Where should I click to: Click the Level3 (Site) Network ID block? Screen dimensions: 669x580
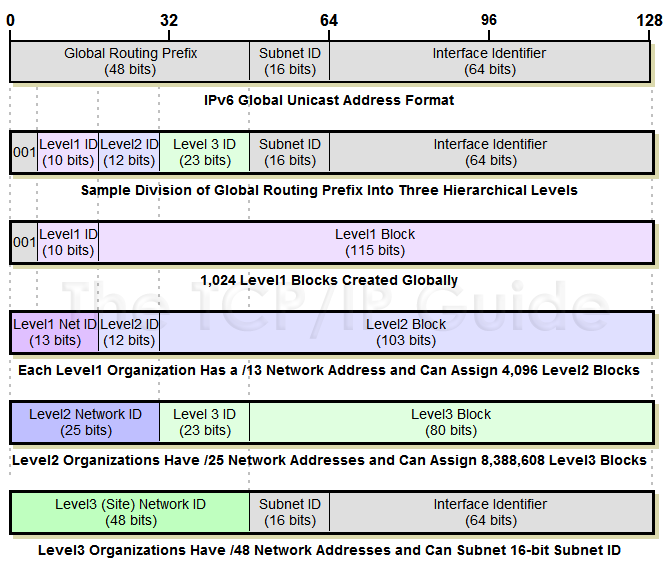pos(130,512)
